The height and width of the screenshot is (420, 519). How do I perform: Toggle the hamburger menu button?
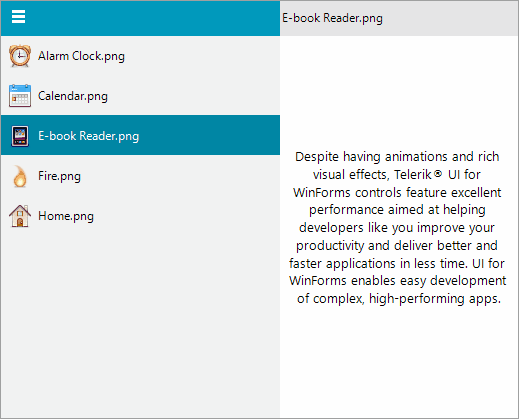point(18,17)
